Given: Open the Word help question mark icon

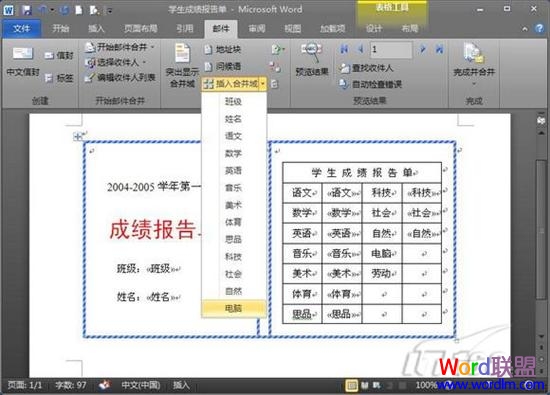Looking at the screenshot, I should tap(539, 28).
